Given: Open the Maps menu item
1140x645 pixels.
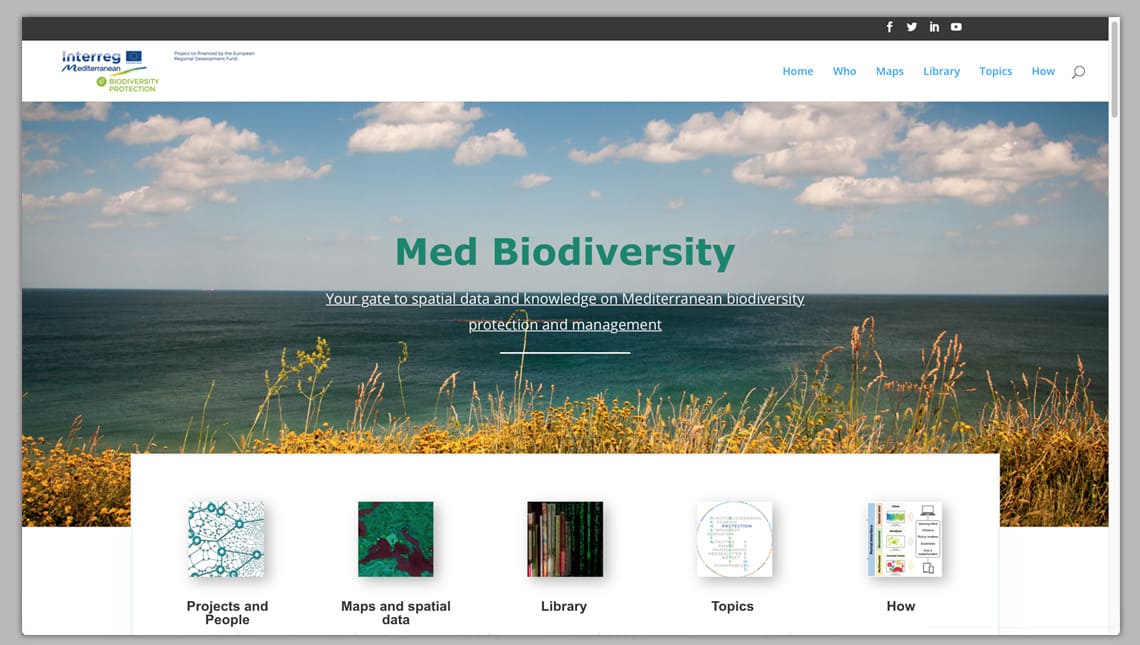Looking at the screenshot, I should 889,72.
